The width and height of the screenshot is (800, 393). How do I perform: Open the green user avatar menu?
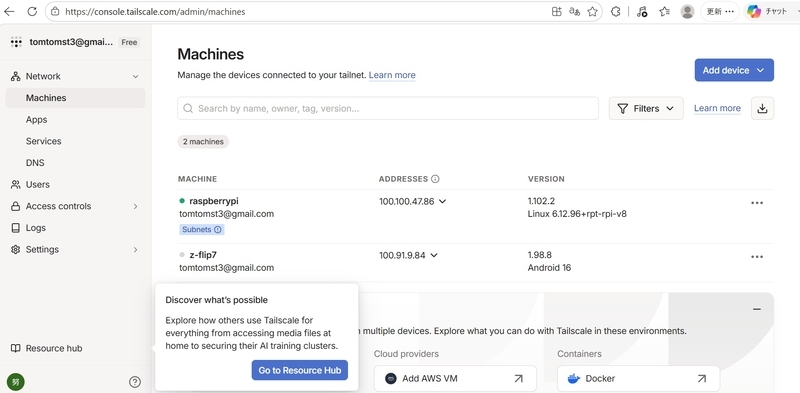pos(15,382)
